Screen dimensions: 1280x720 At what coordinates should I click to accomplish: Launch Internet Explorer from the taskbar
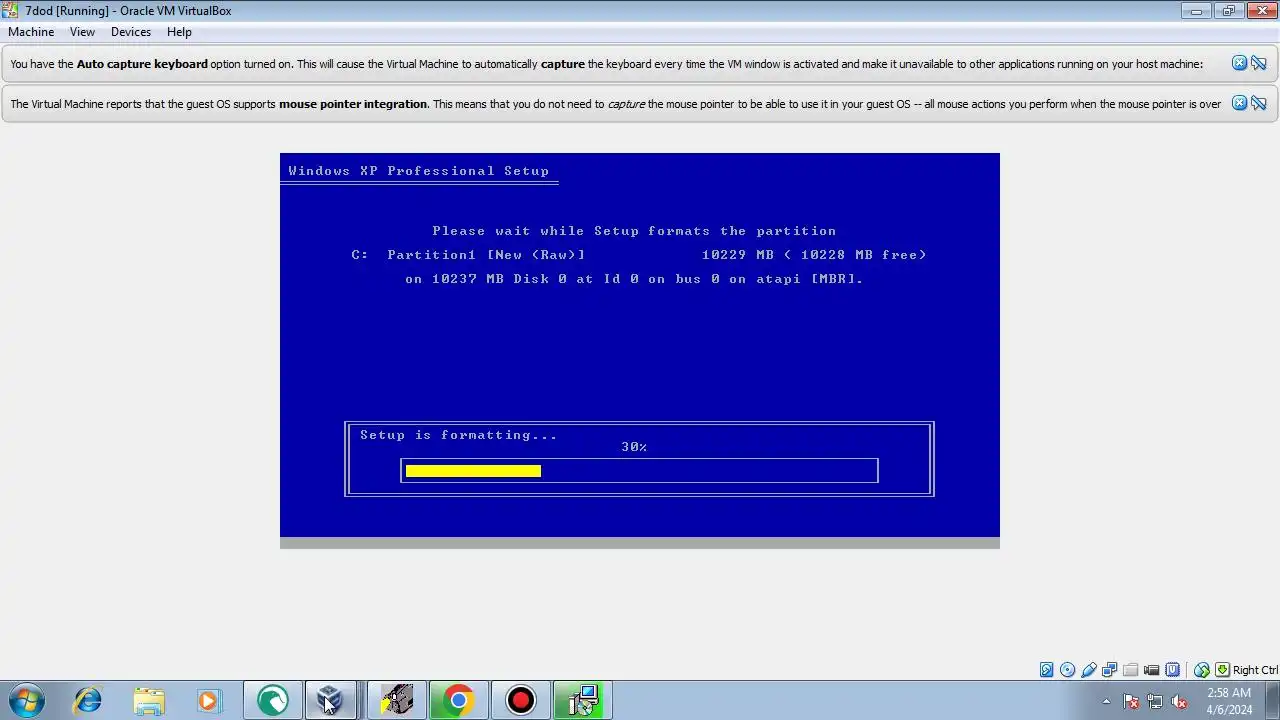(x=88, y=700)
